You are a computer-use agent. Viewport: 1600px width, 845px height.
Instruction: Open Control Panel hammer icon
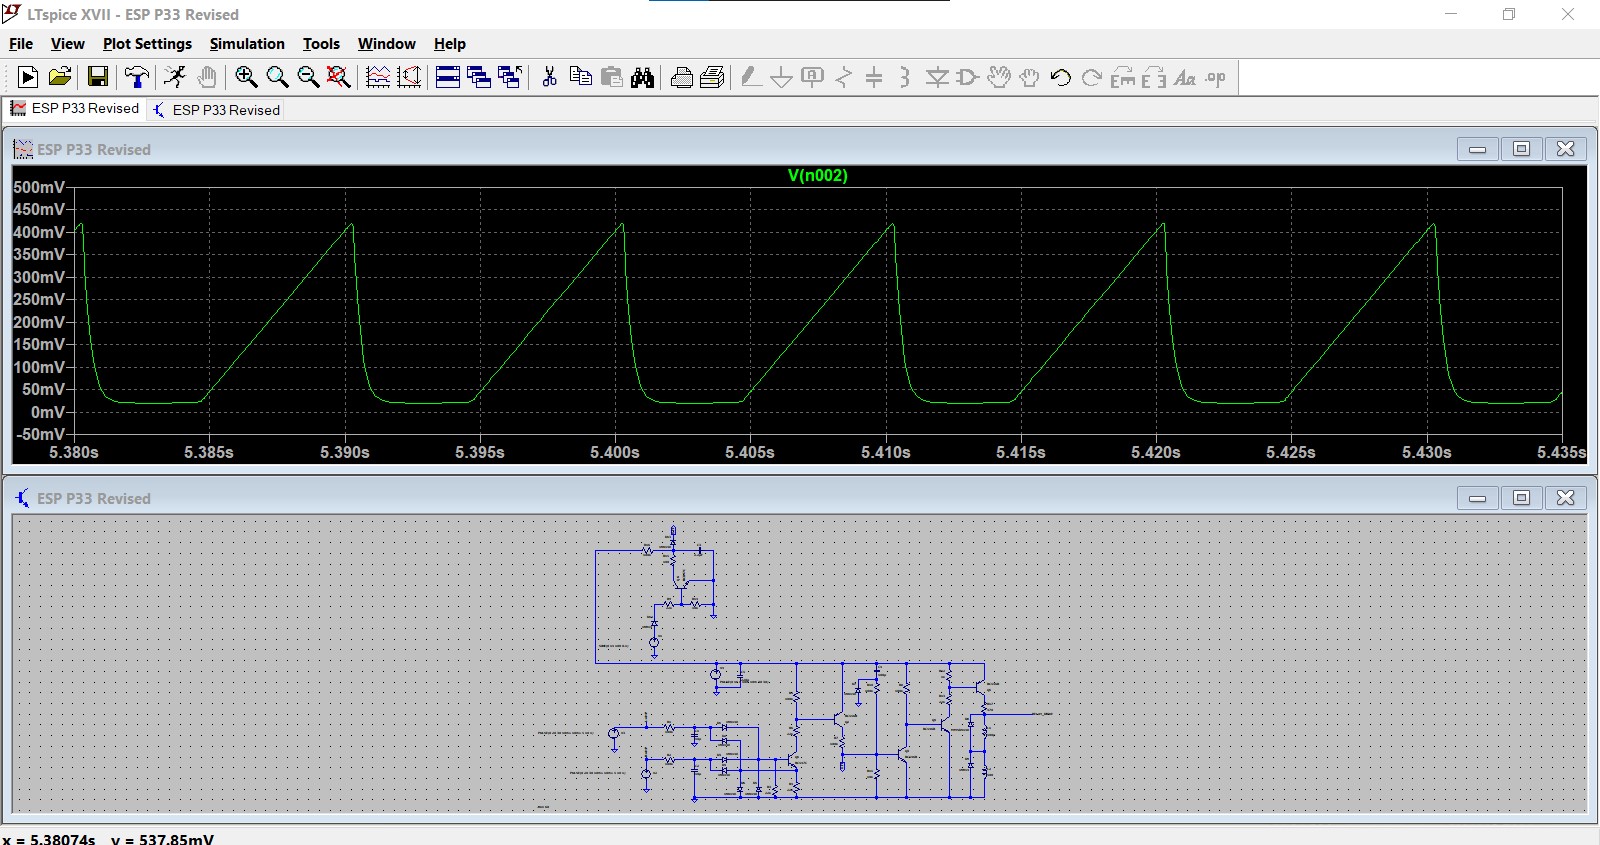pyautogui.click(x=137, y=77)
